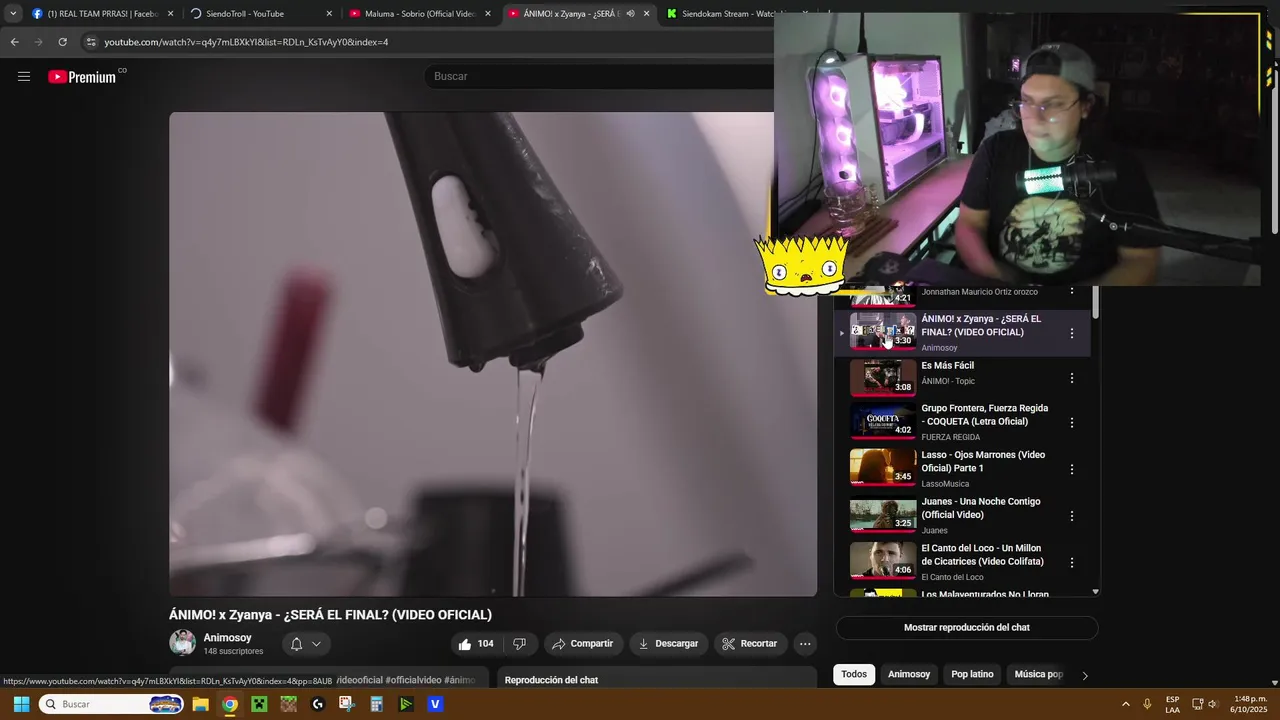Image resolution: width=1280 pixels, height=720 pixels.
Task: Open File Explorer from the taskbar
Action: pos(200,704)
